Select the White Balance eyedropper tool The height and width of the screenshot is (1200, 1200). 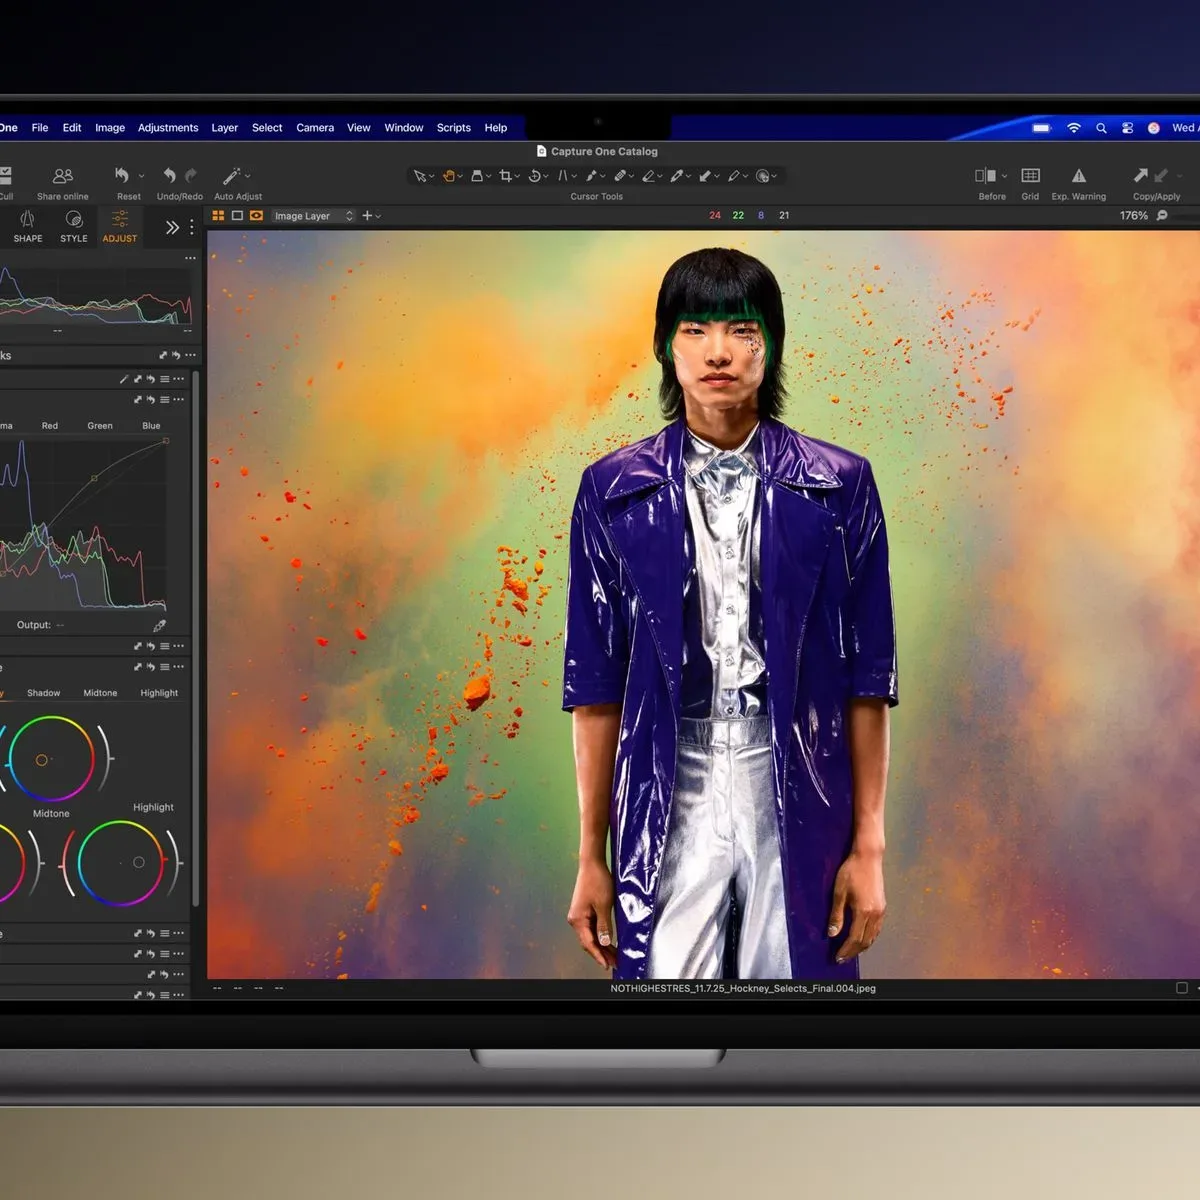click(x=677, y=176)
